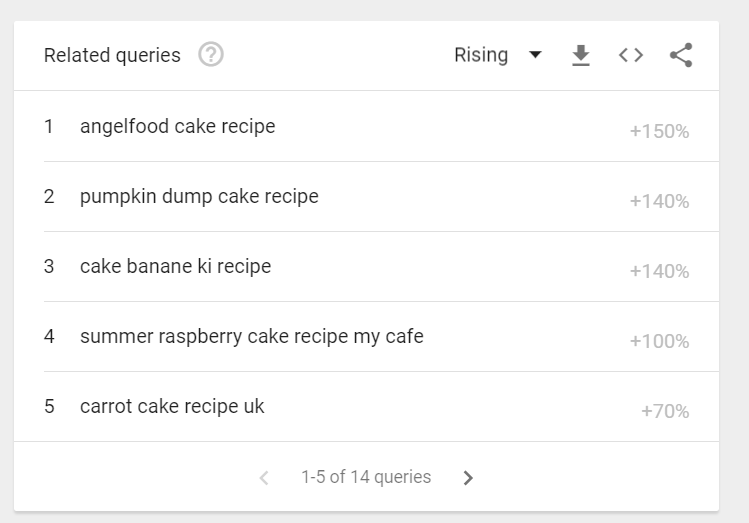Open 'cake banane ki recipe' query
The image size is (749, 523).
pyautogui.click(x=175, y=266)
